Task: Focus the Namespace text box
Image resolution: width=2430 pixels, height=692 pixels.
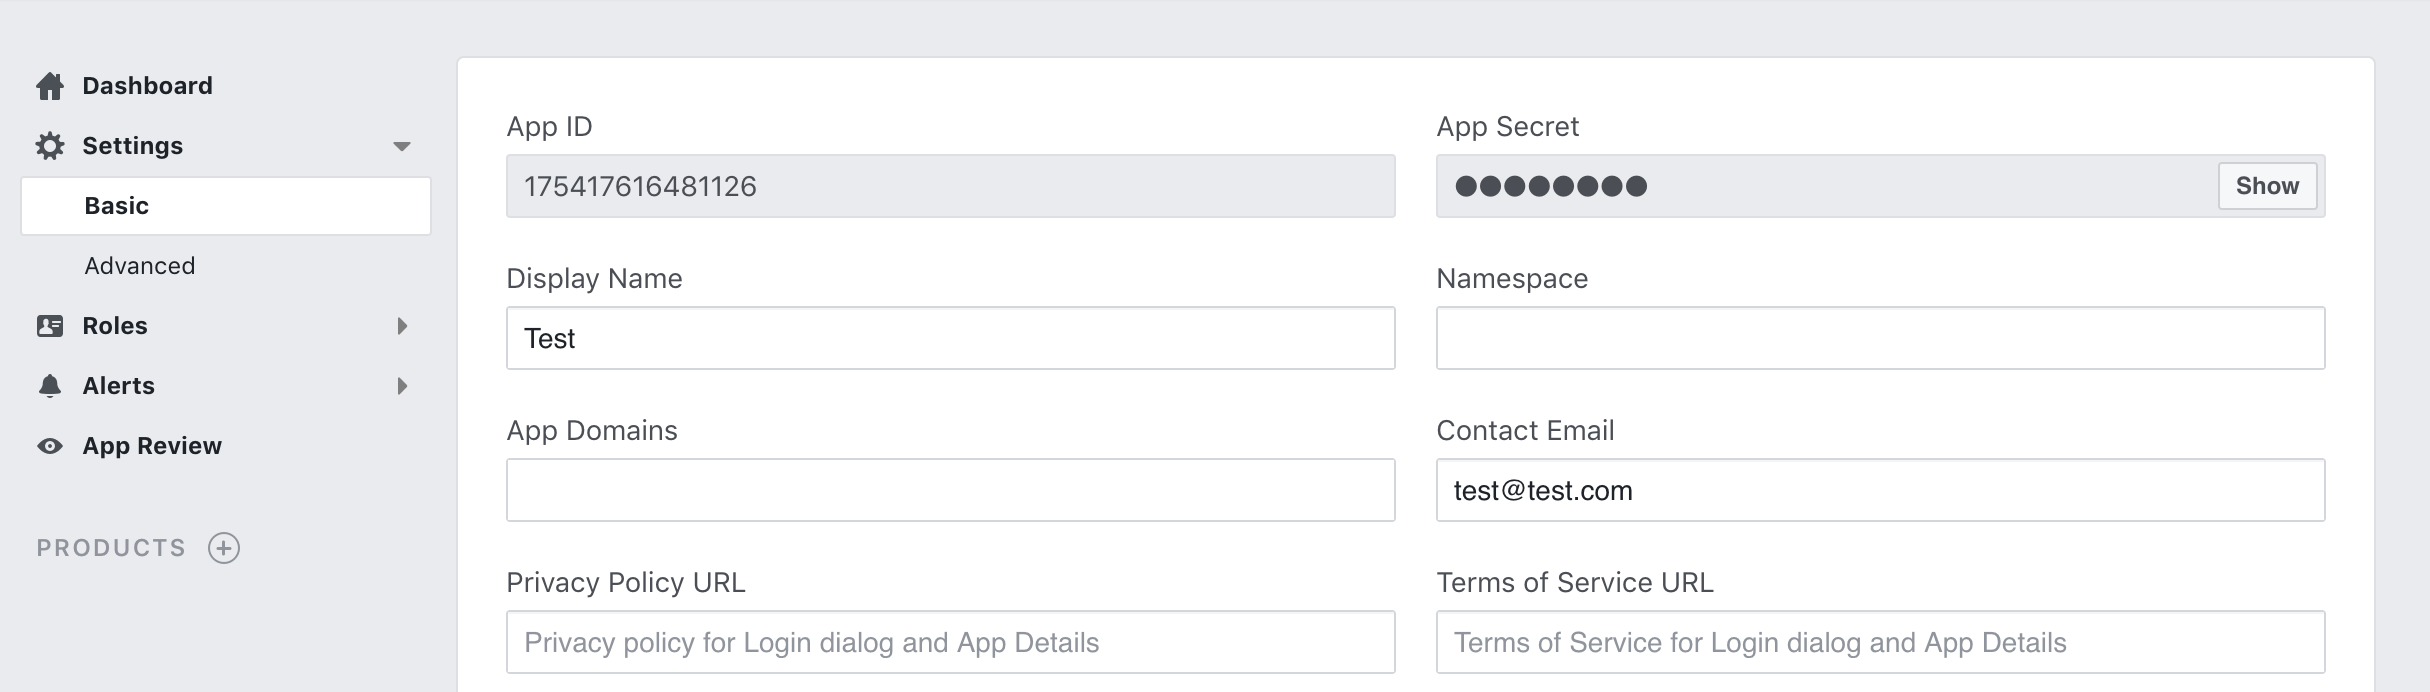Action: 1880,338
